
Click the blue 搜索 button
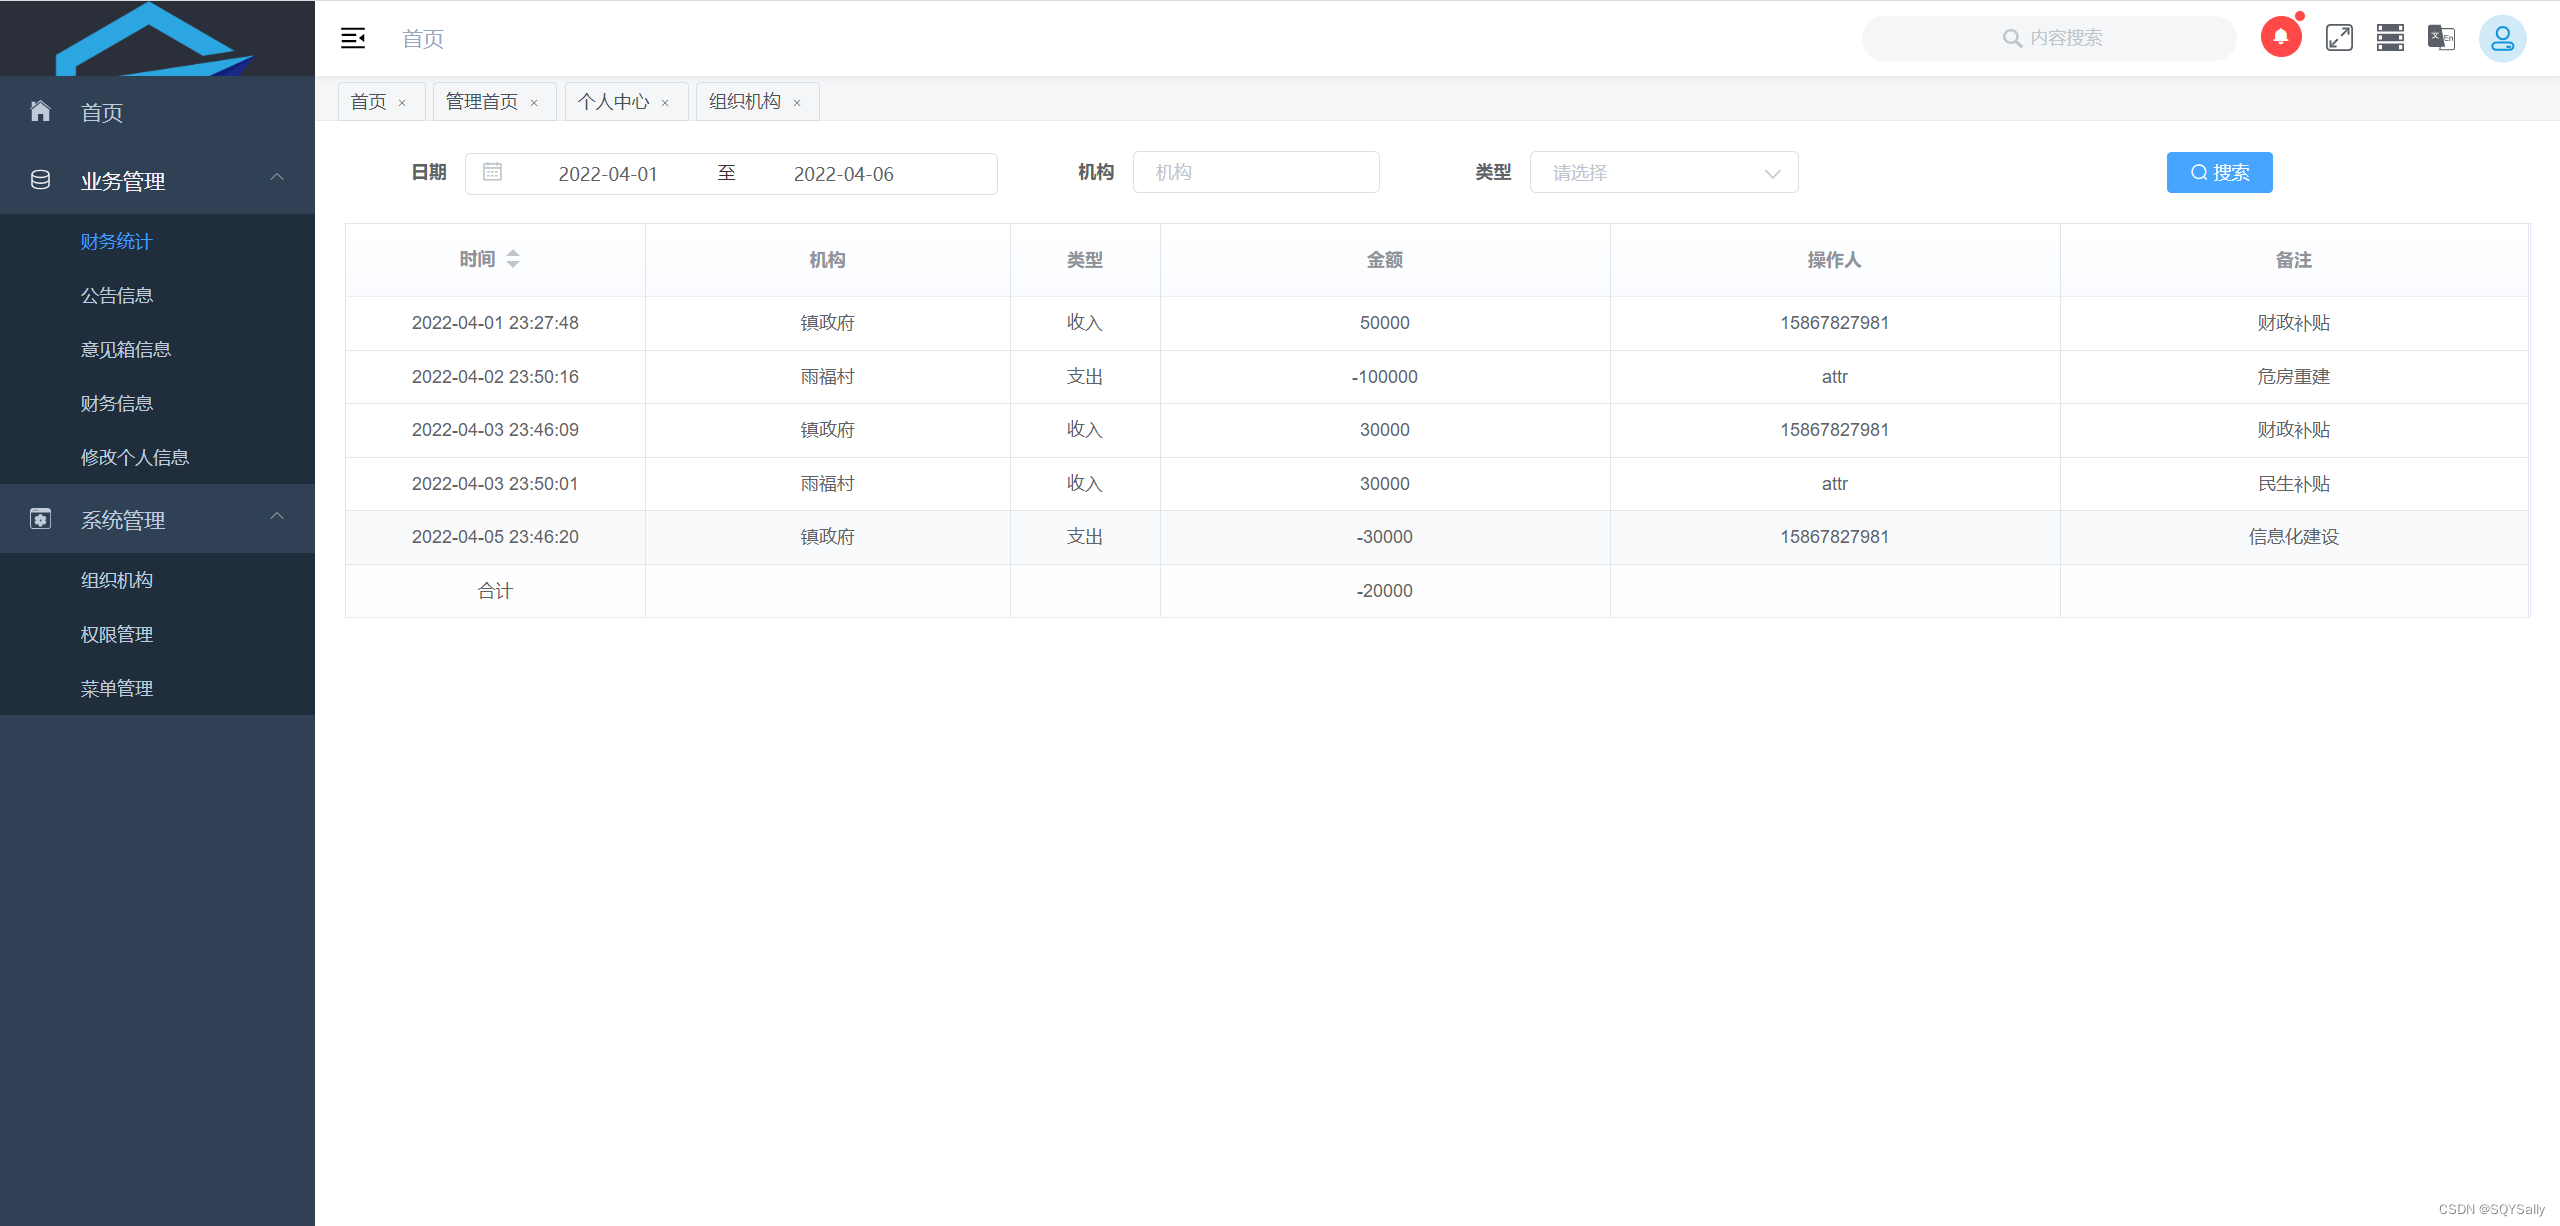[x=2219, y=172]
